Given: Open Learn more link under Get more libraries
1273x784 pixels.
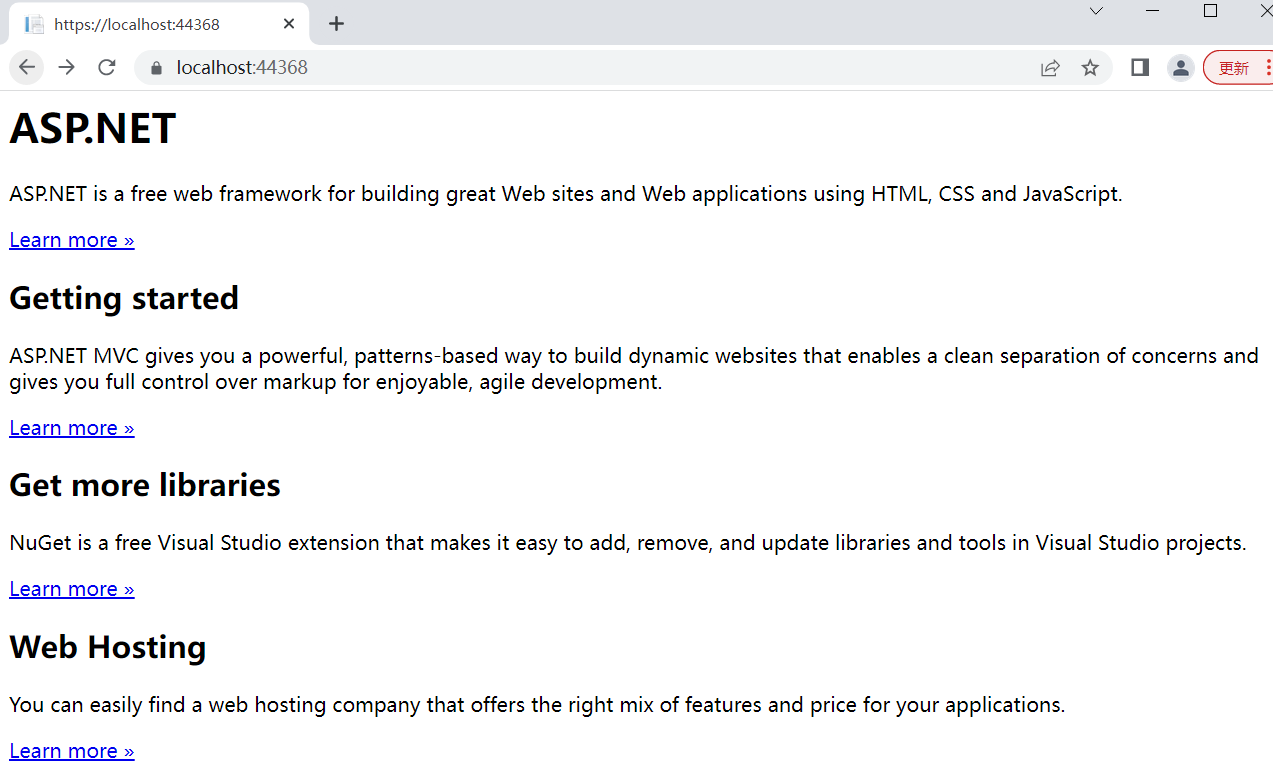Looking at the screenshot, I should pos(72,589).
